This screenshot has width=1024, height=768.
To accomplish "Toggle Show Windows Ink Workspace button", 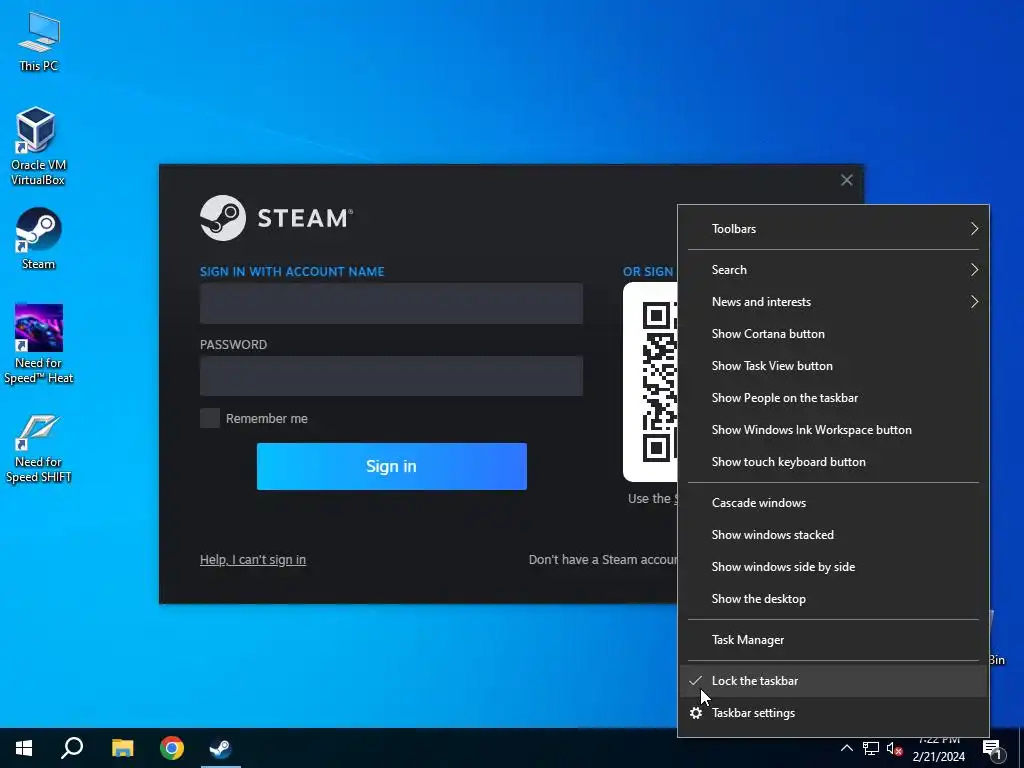I will (833, 430).
